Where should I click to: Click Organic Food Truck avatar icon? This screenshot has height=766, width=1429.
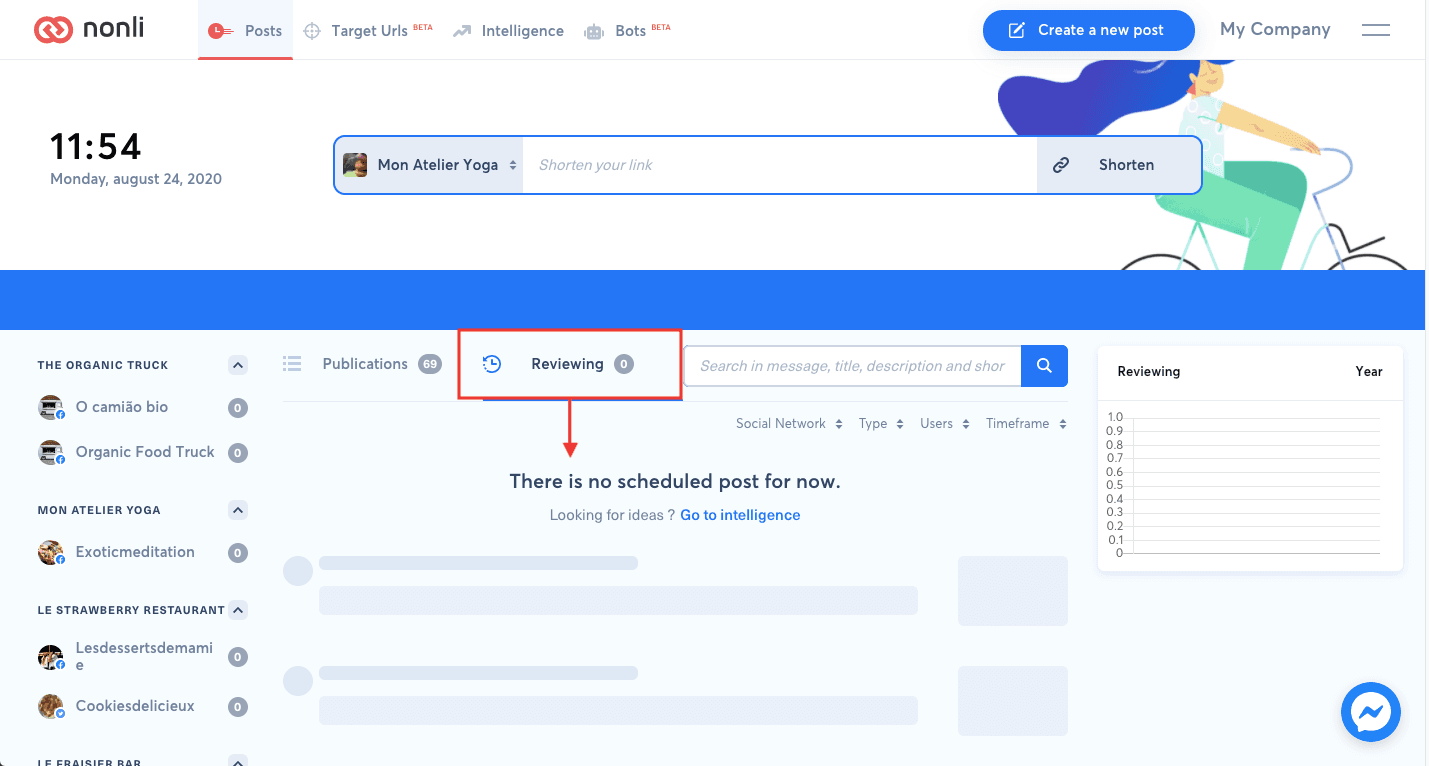coord(51,452)
